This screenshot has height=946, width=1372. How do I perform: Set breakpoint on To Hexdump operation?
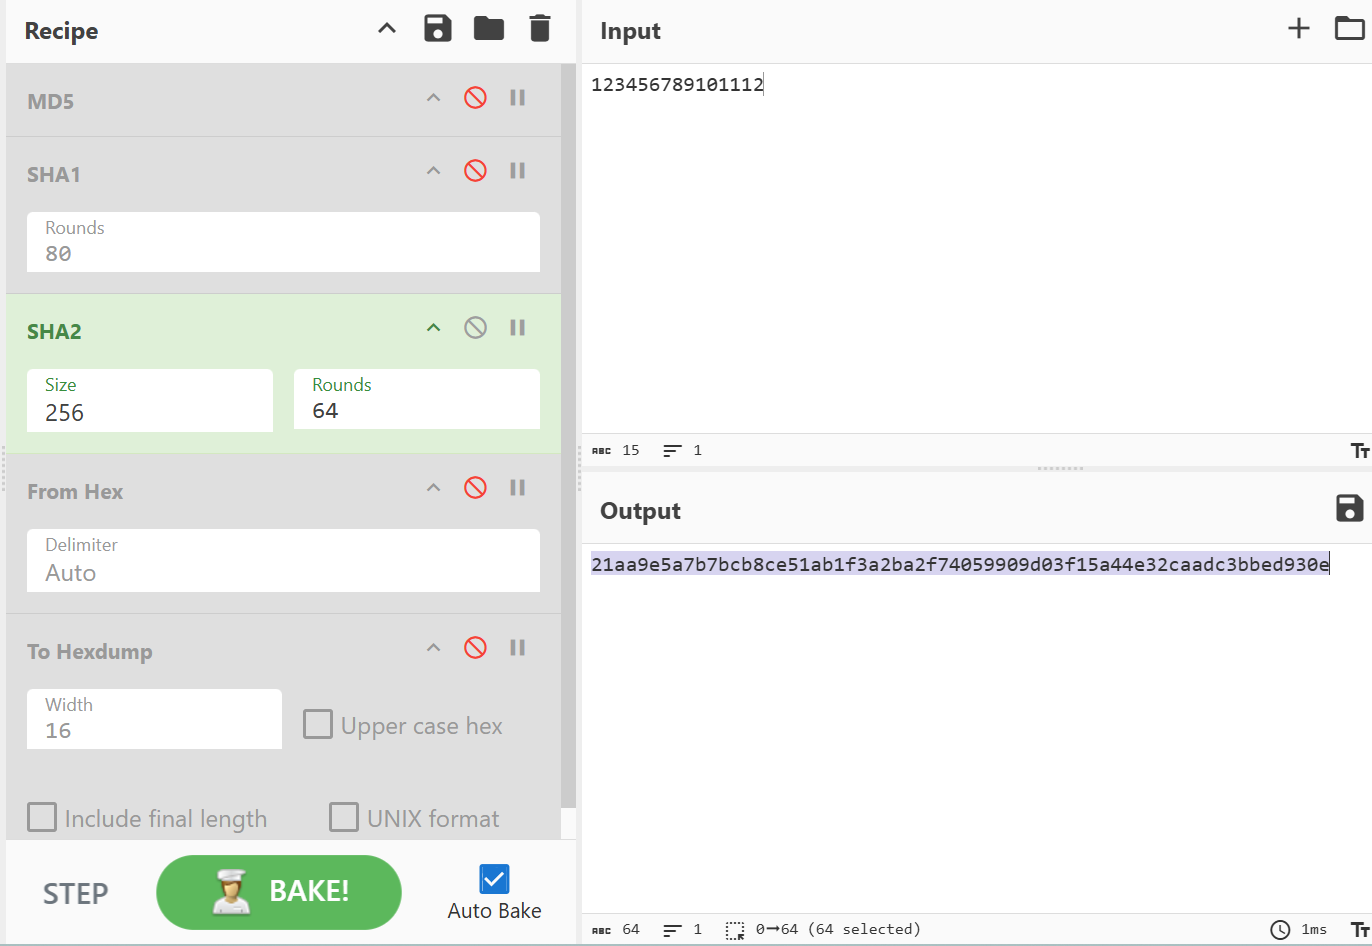(x=517, y=648)
